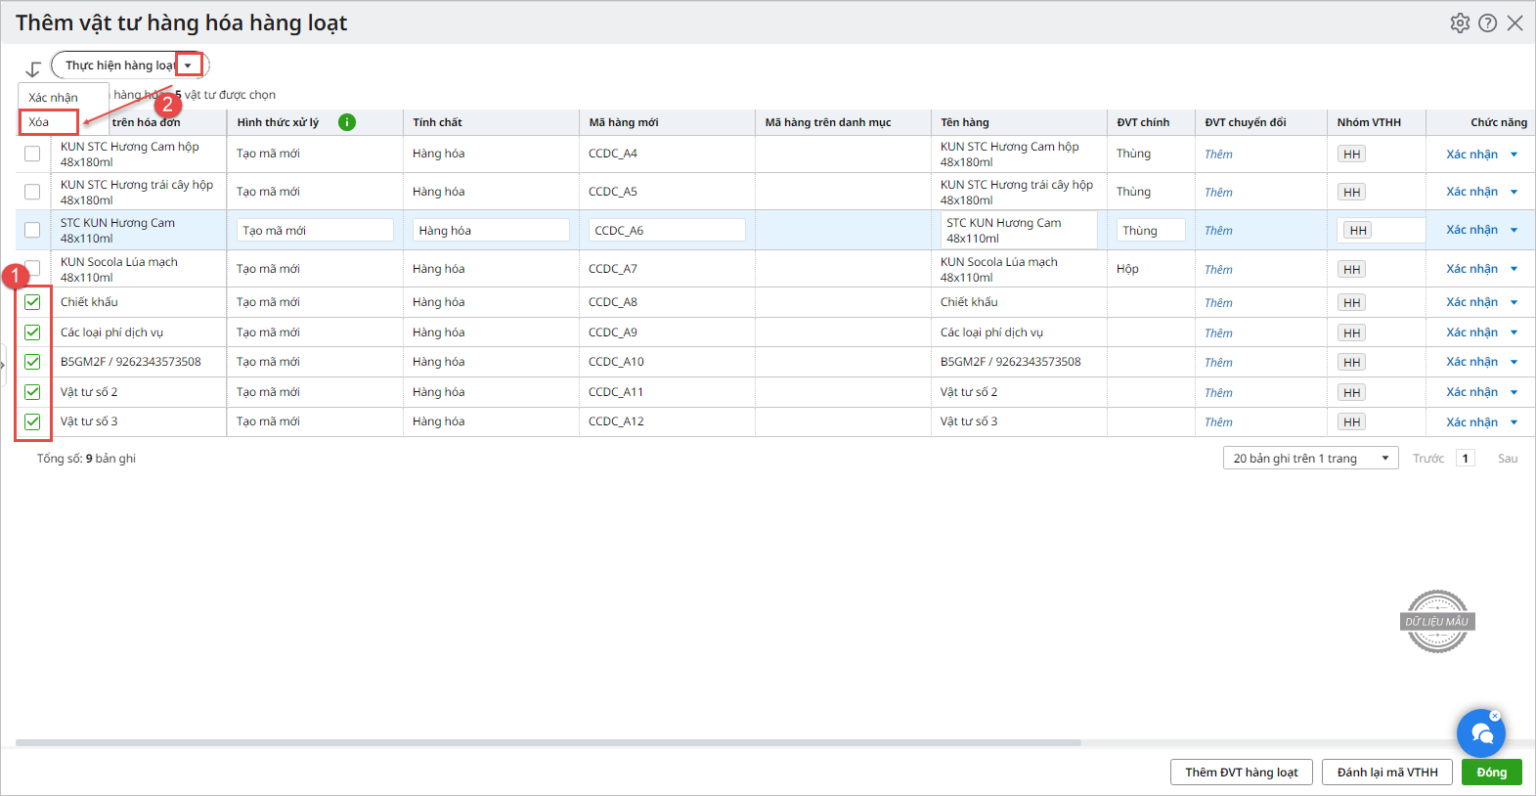Viewport: 1536px width, 796px height.
Task: Click the HH group tag in the CCDC_A4 row
Action: point(1352,154)
